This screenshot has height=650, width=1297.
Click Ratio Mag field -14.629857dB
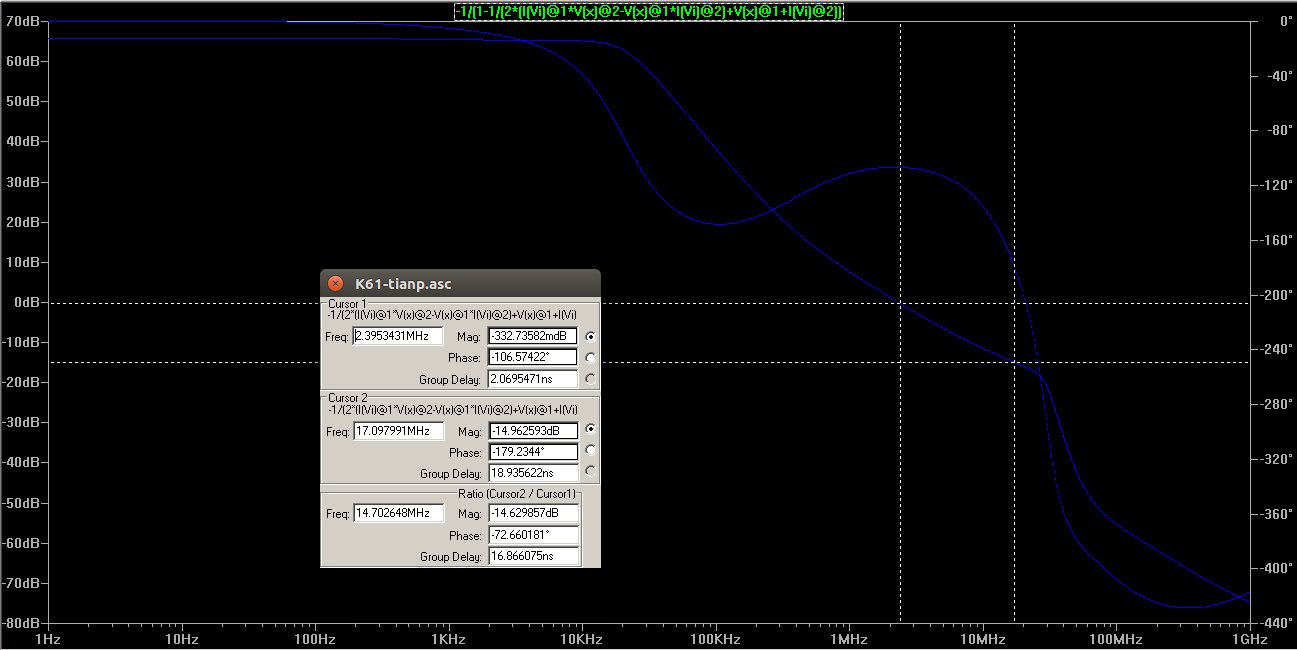point(534,513)
